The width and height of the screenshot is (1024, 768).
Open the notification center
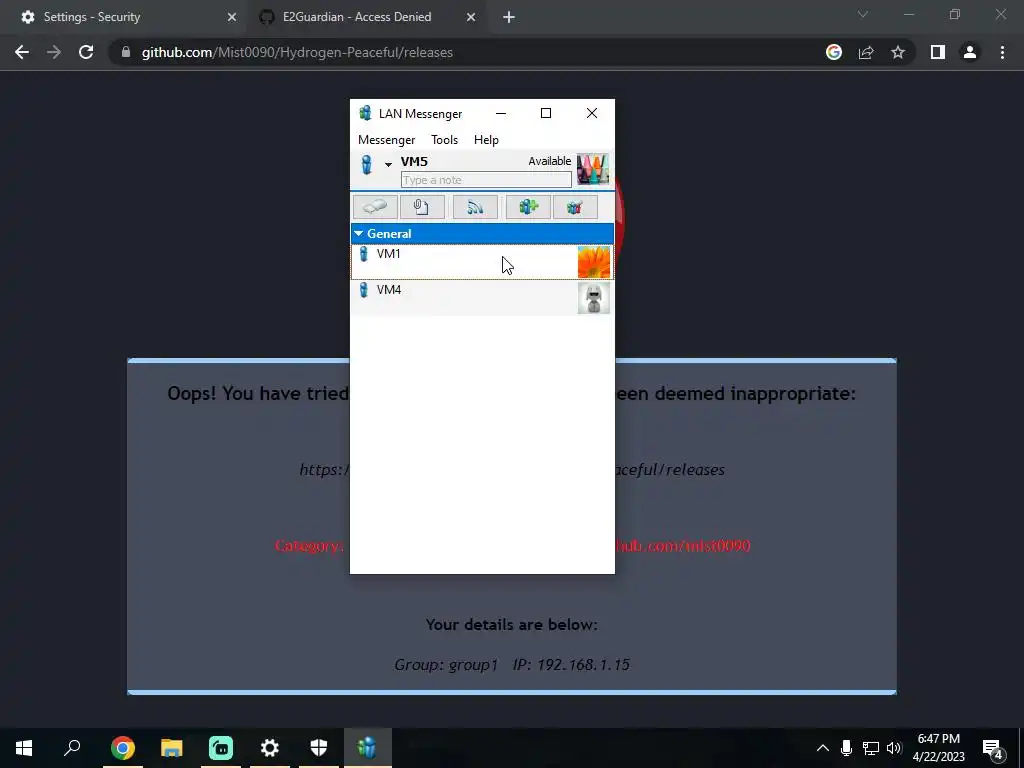[993, 748]
